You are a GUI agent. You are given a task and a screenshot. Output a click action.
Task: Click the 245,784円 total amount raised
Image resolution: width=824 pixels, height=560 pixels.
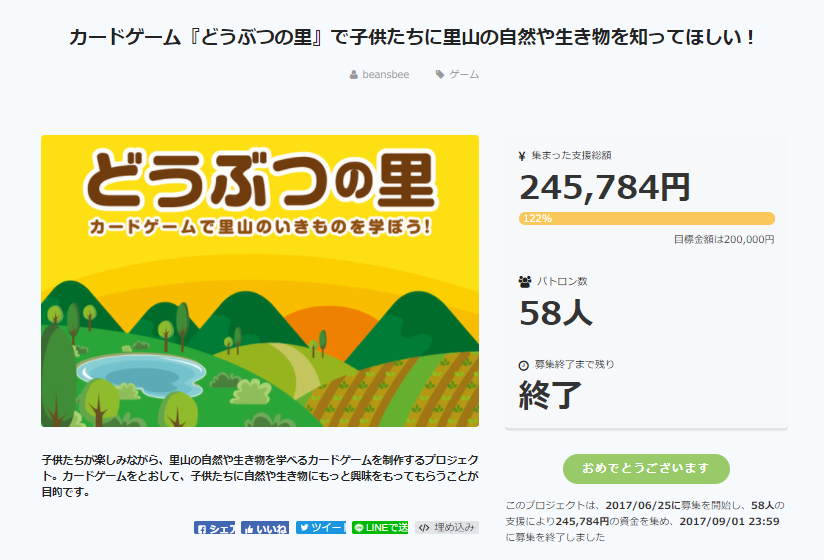pos(604,187)
